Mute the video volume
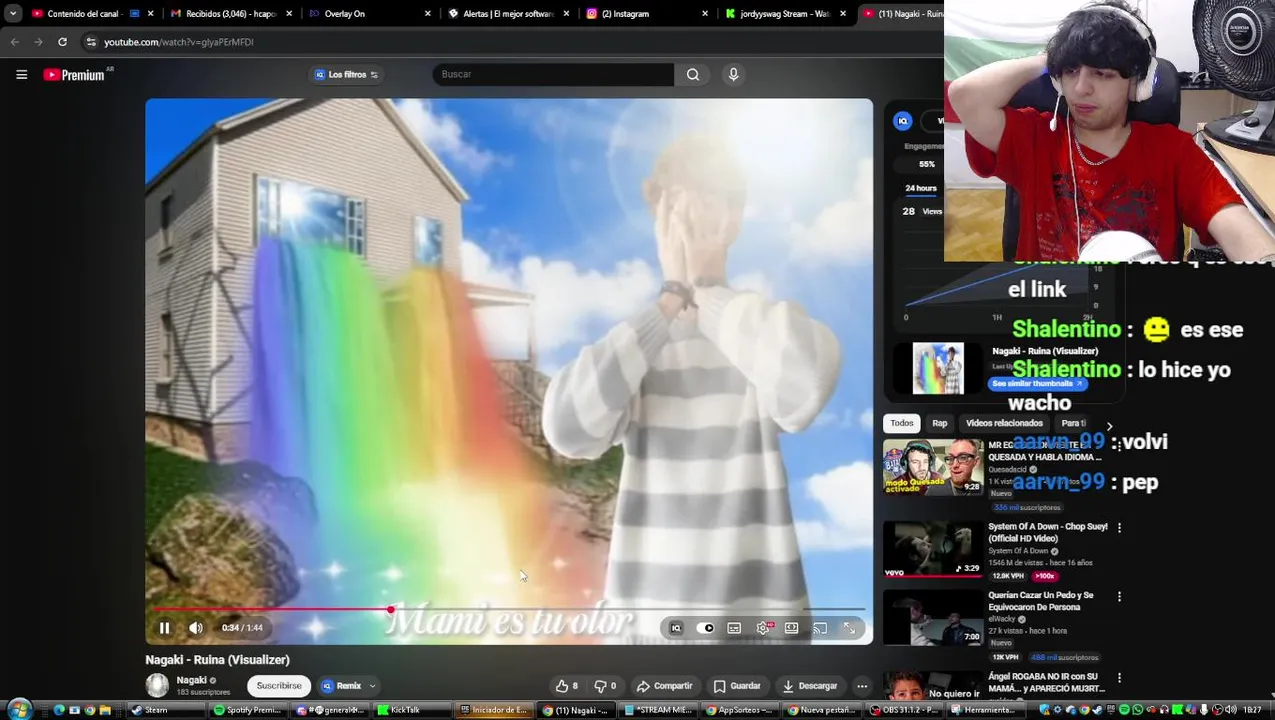Image resolution: width=1275 pixels, height=720 pixels. pyautogui.click(x=196, y=628)
